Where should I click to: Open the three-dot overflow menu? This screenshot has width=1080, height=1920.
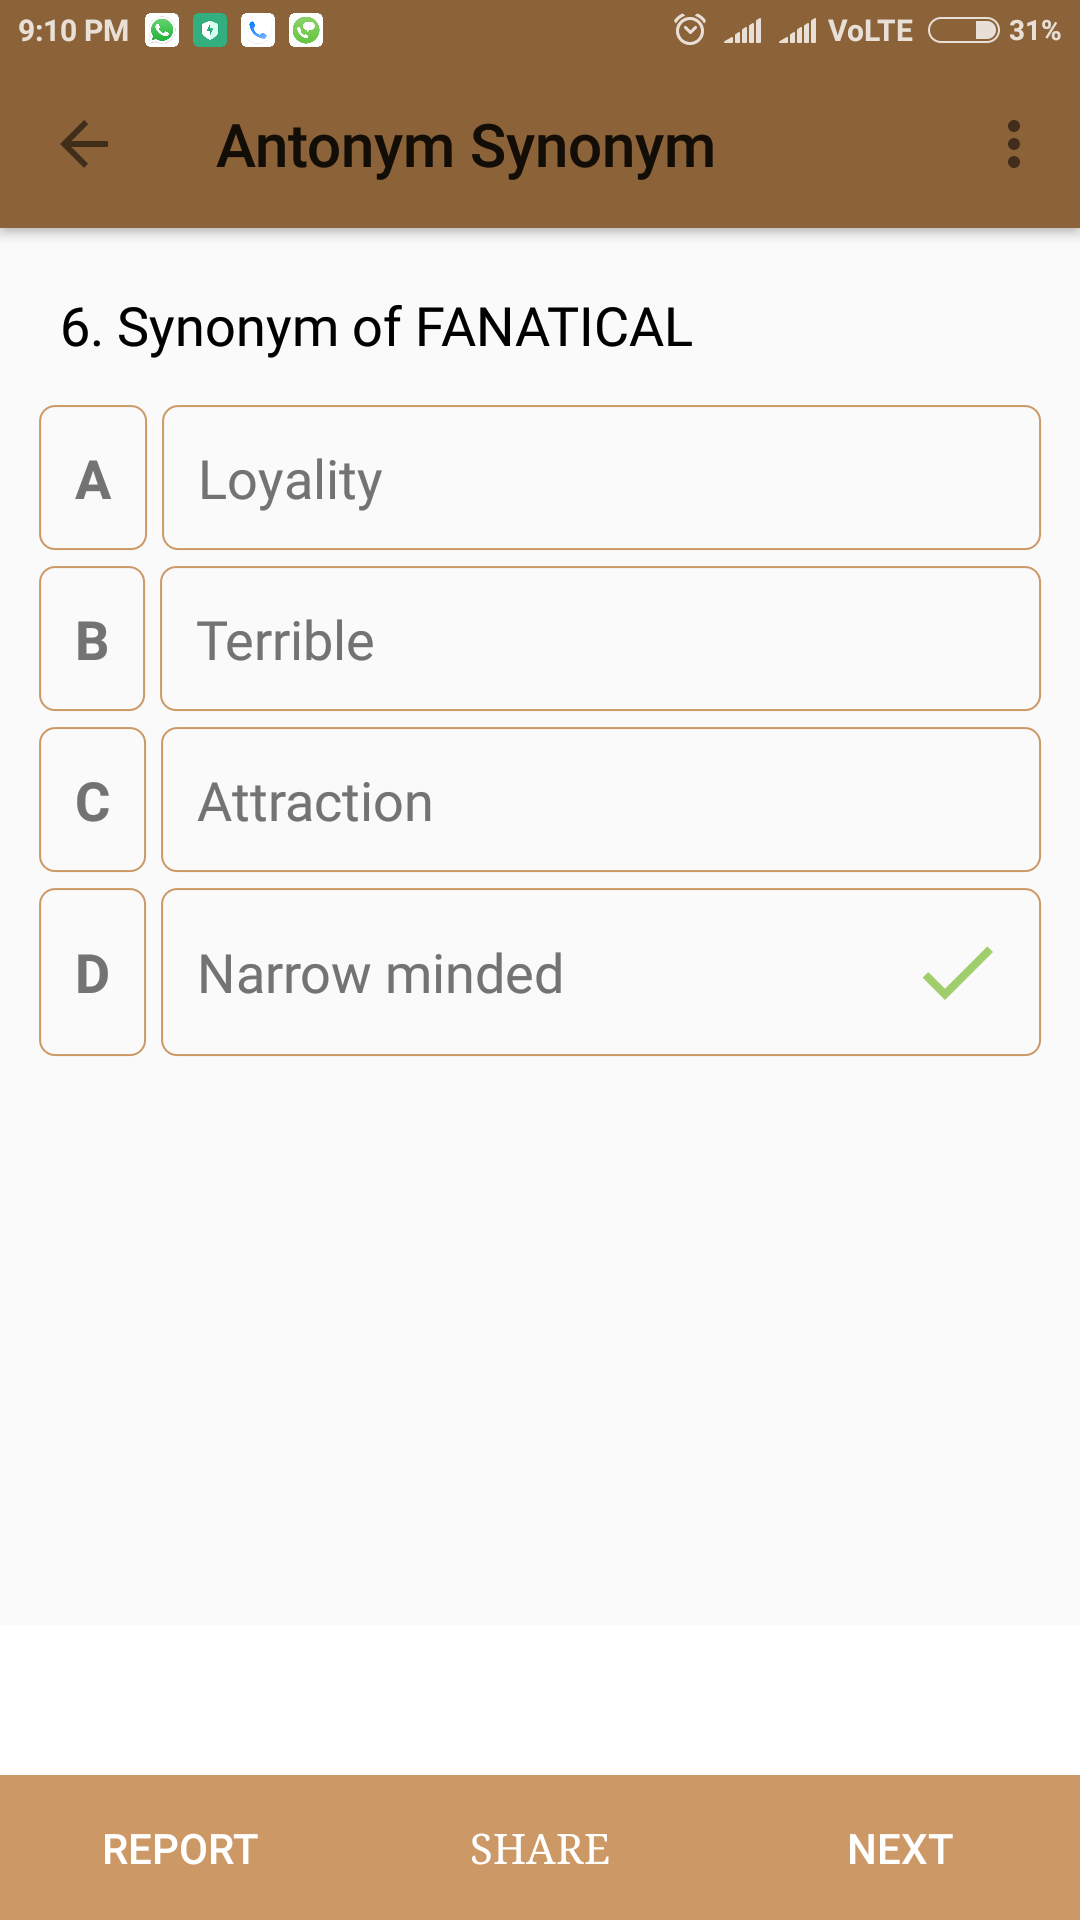pyautogui.click(x=1013, y=145)
